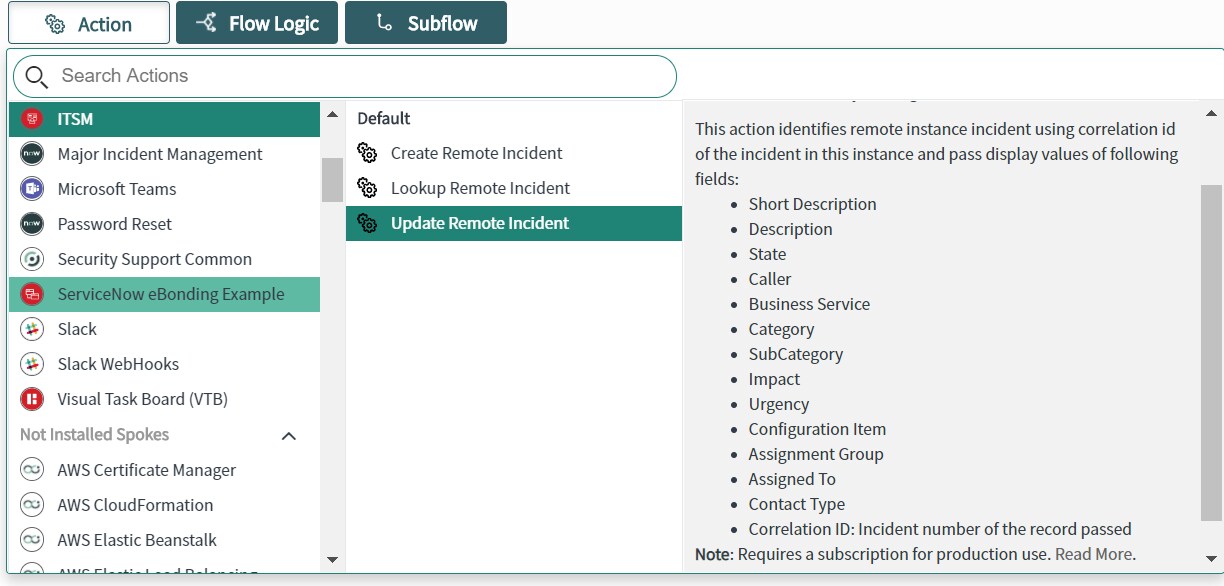Click the Correlation ID bullet text
Screen dimensions: 1224x586
940,529
